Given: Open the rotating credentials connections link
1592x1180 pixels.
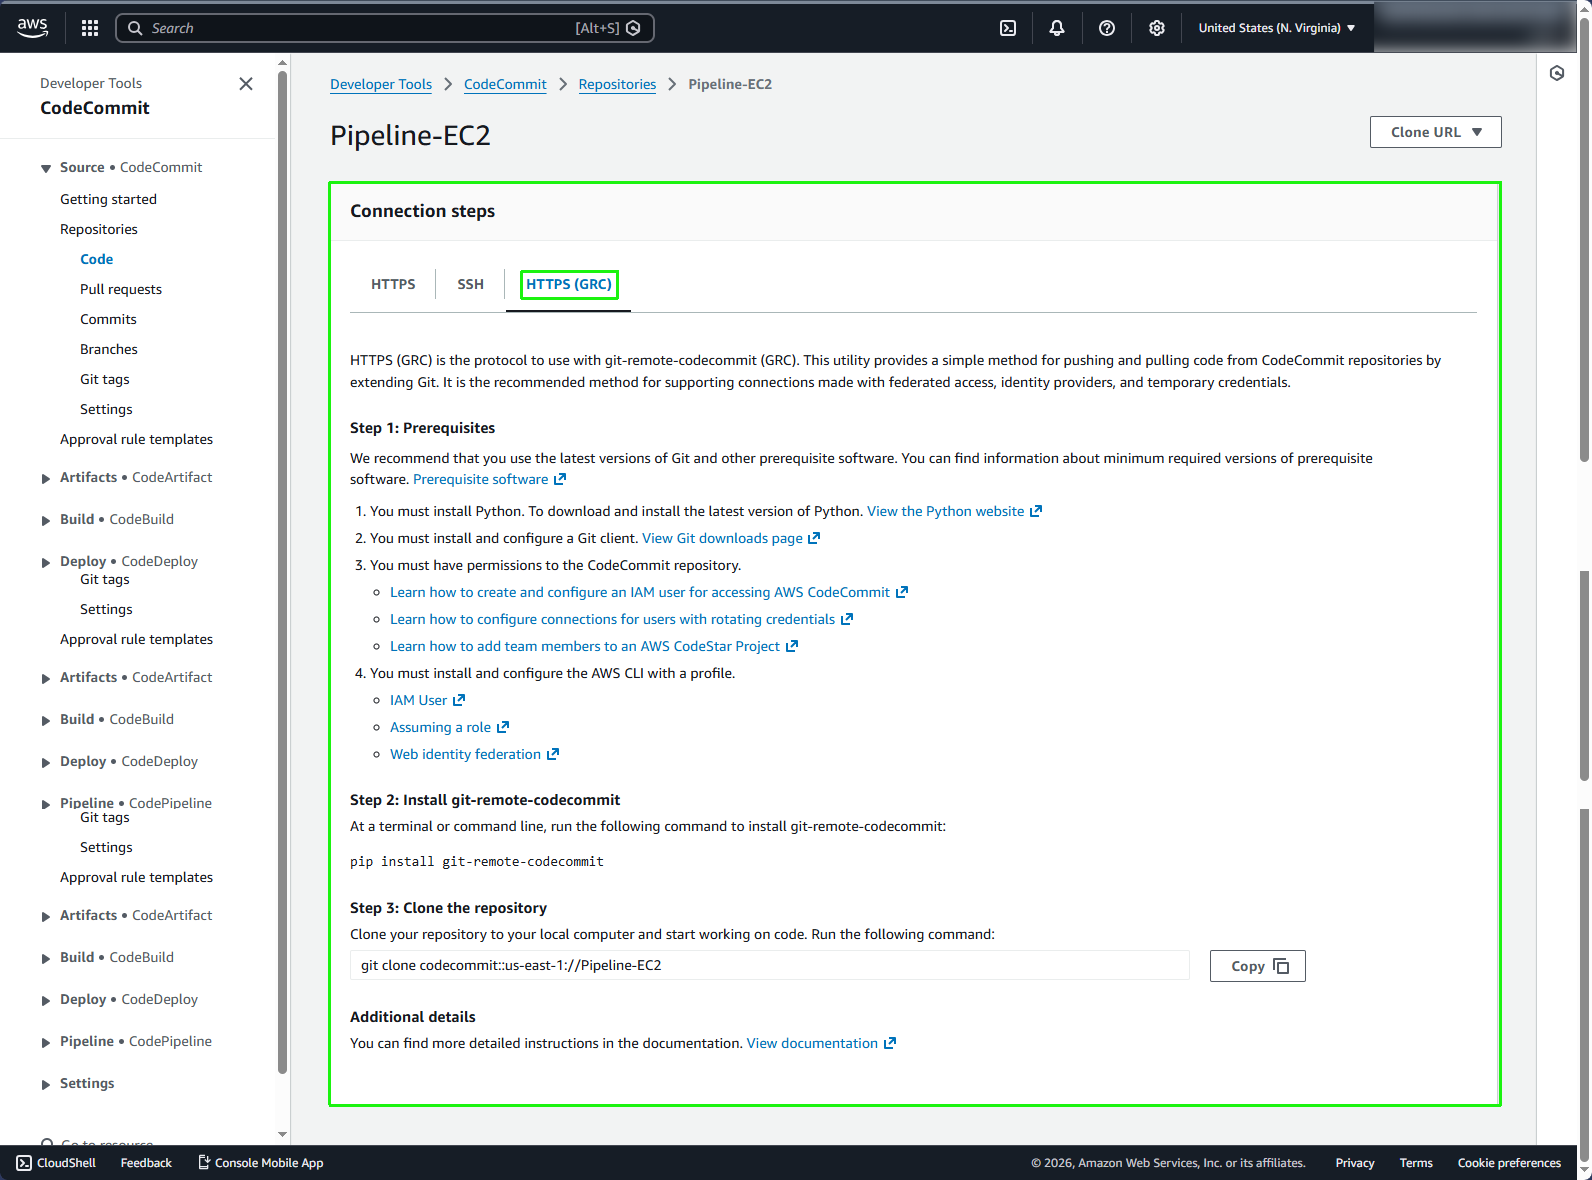Looking at the screenshot, I should pyautogui.click(x=621, y=619).
